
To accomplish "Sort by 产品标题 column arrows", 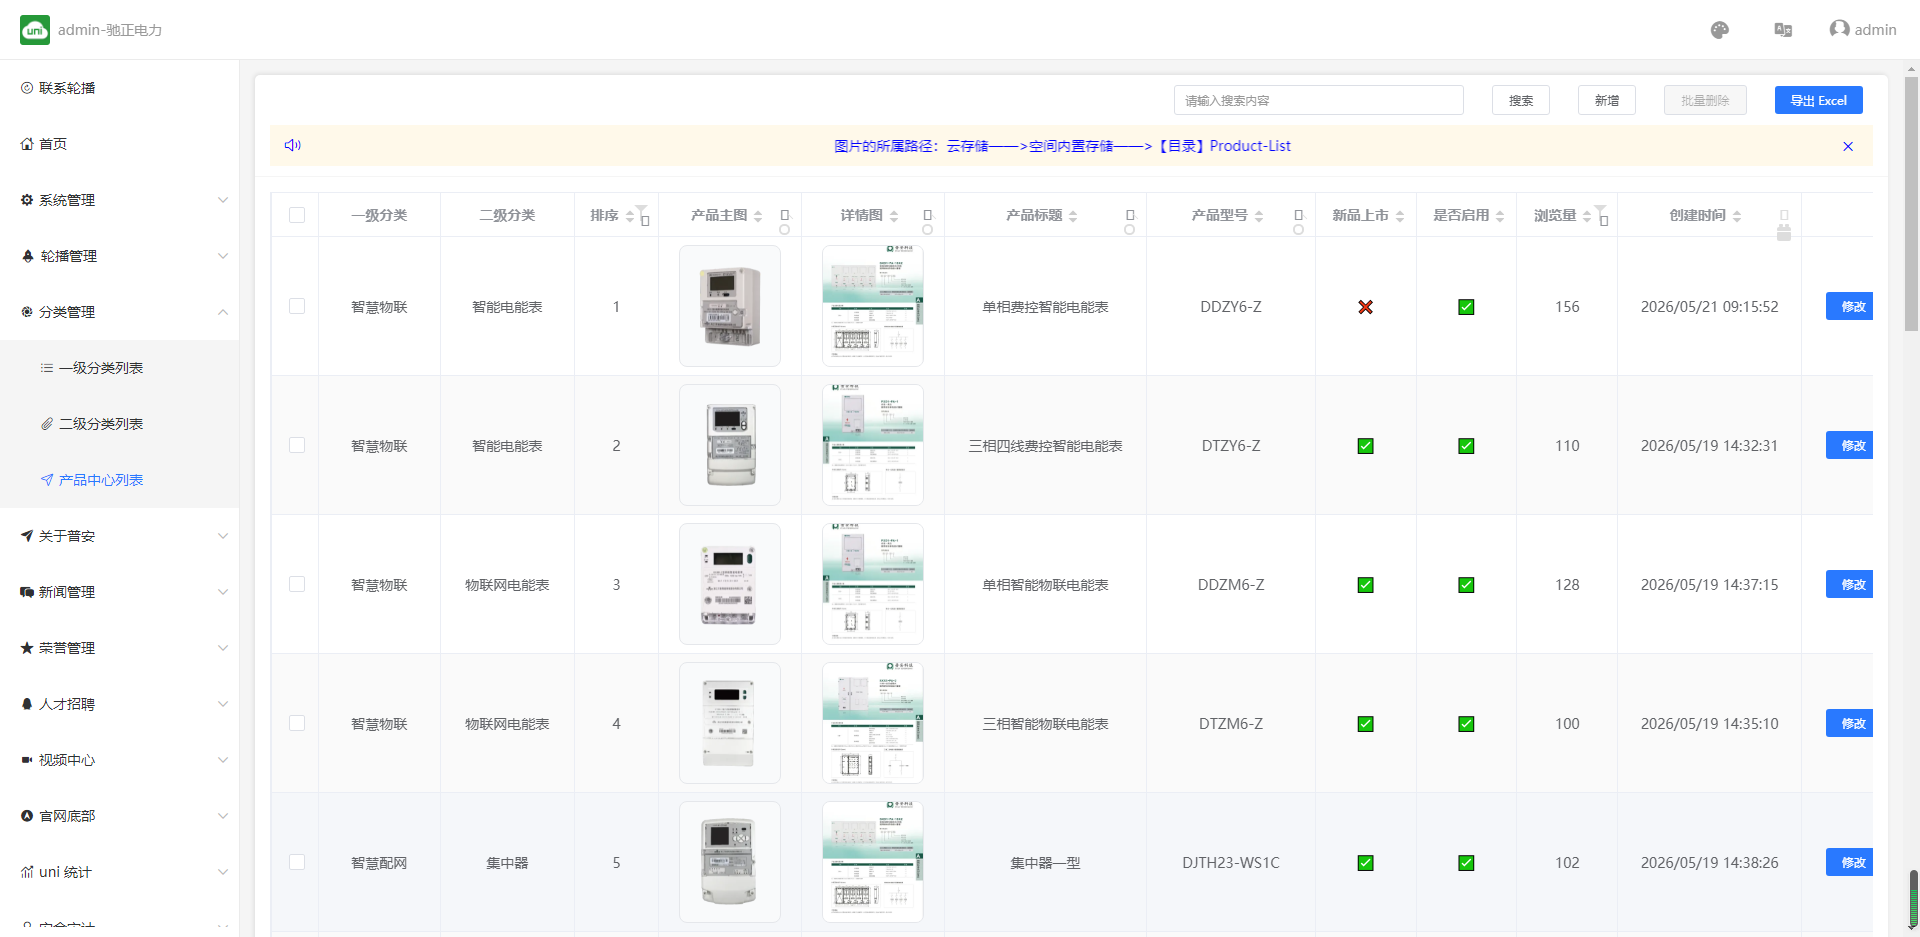I will point(1073,216).
